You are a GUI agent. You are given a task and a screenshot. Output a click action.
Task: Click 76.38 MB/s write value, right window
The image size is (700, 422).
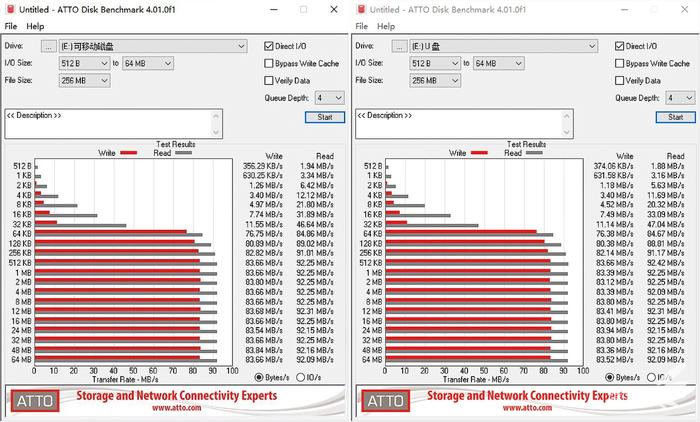click(615, 234)
